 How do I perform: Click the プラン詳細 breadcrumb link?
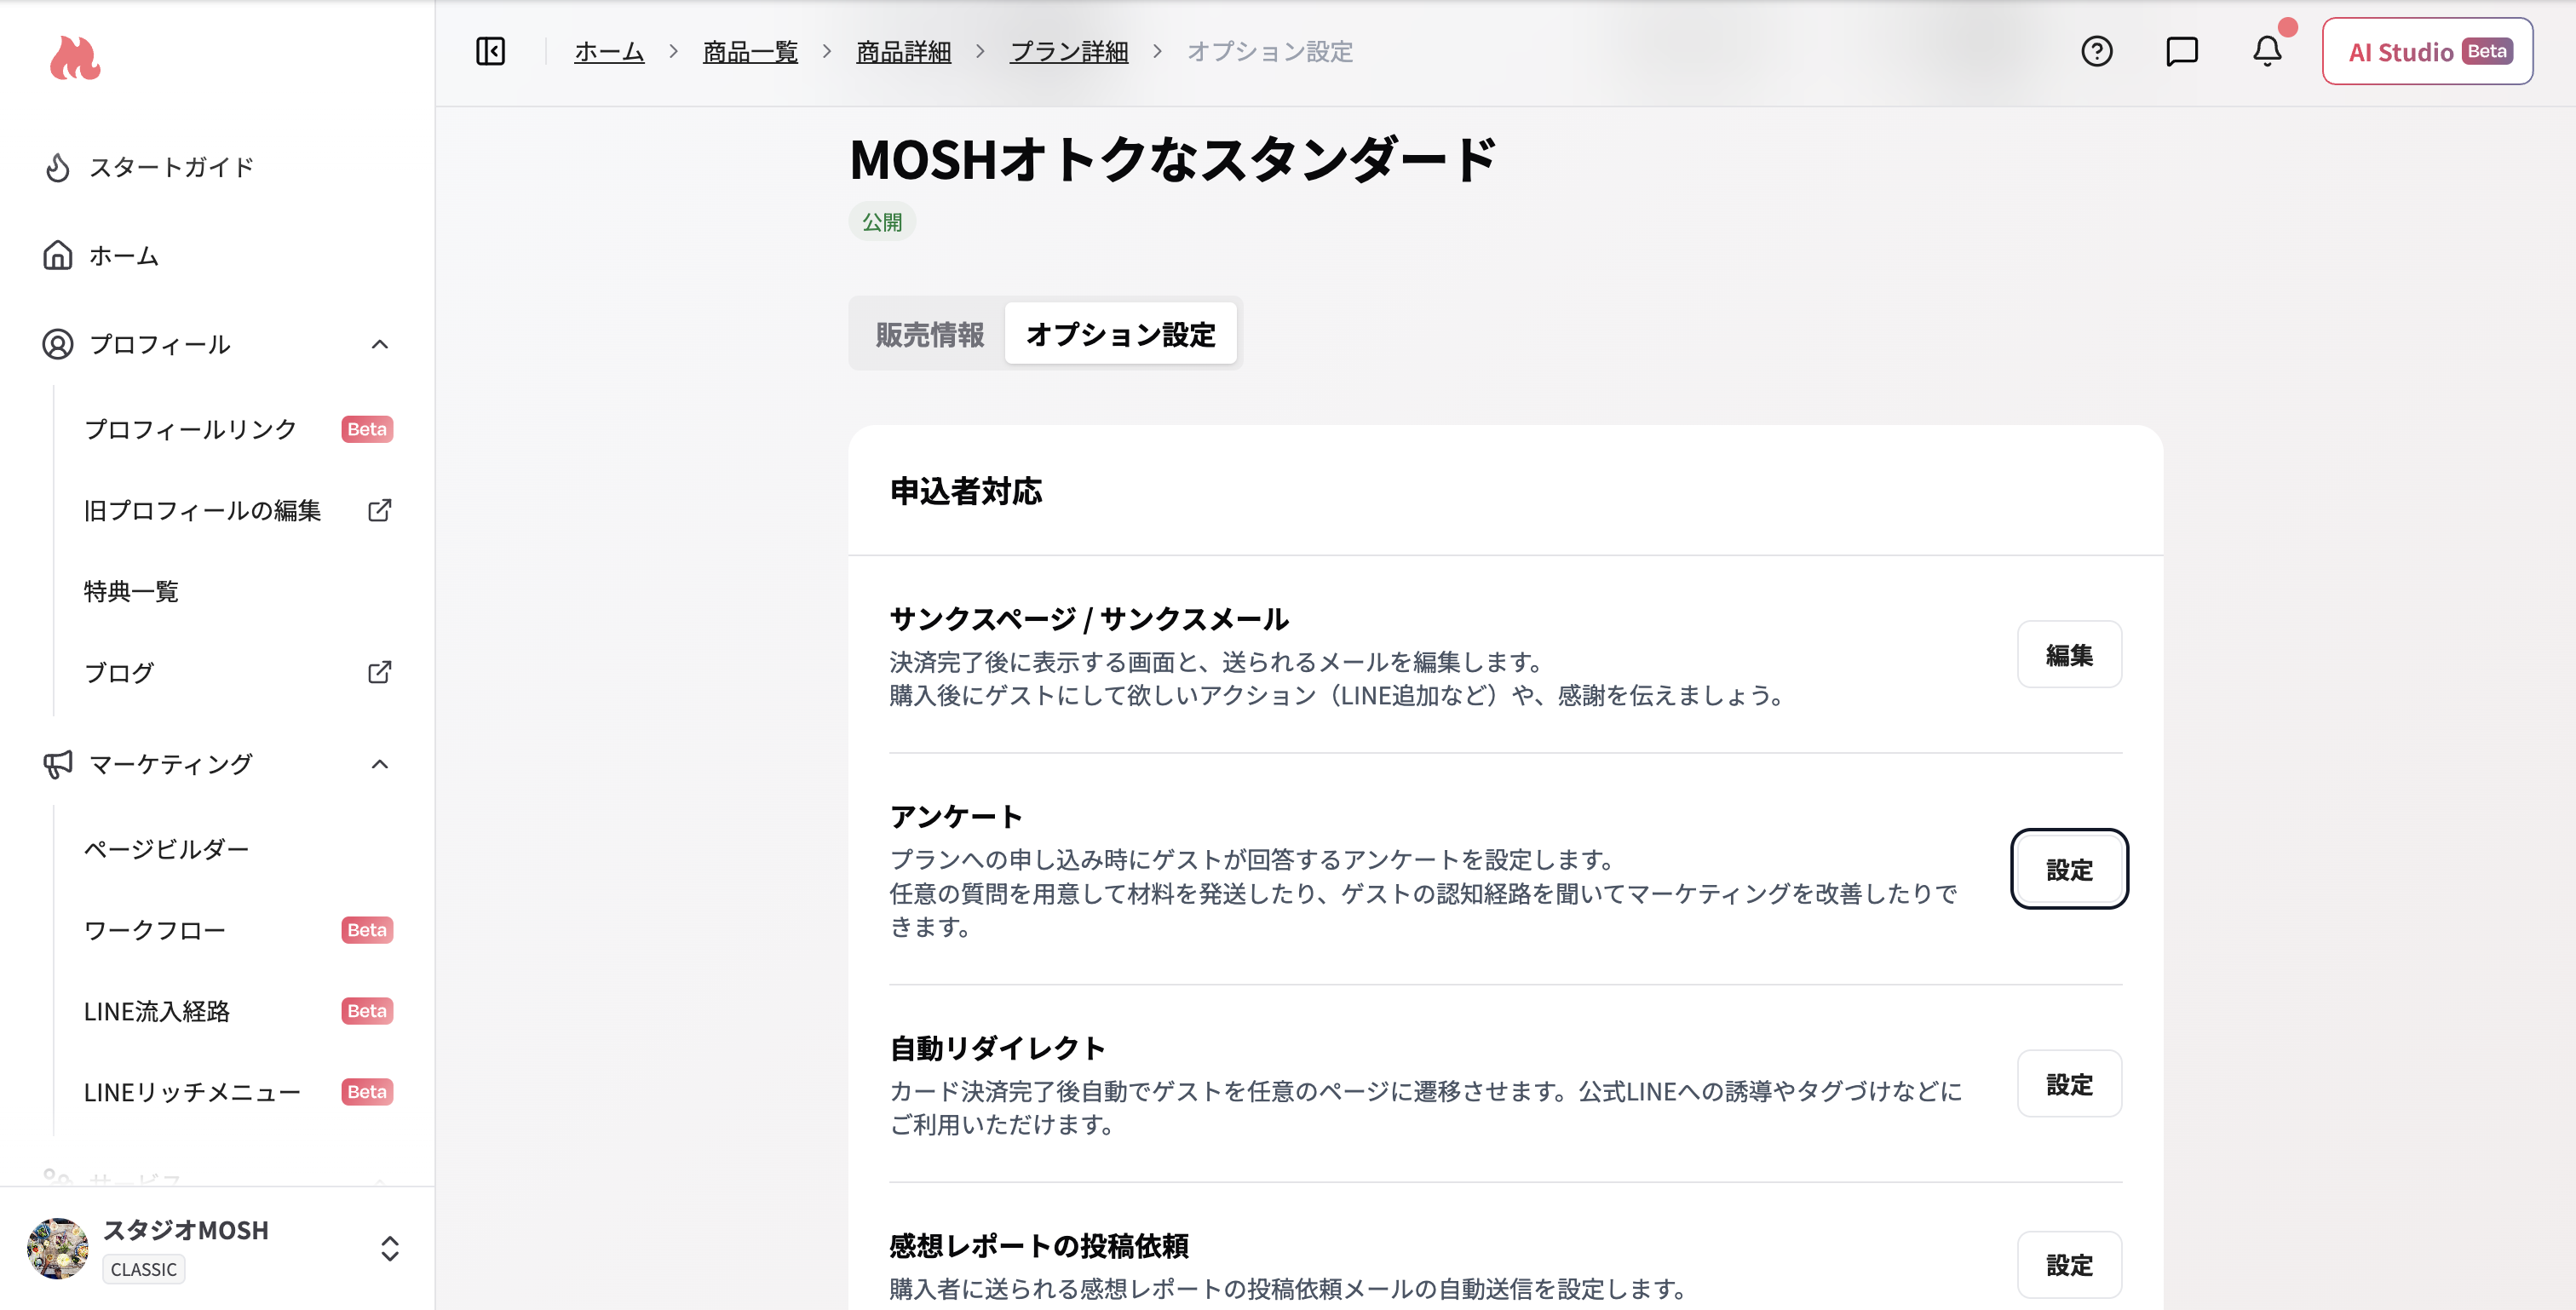pos(1069,51)
